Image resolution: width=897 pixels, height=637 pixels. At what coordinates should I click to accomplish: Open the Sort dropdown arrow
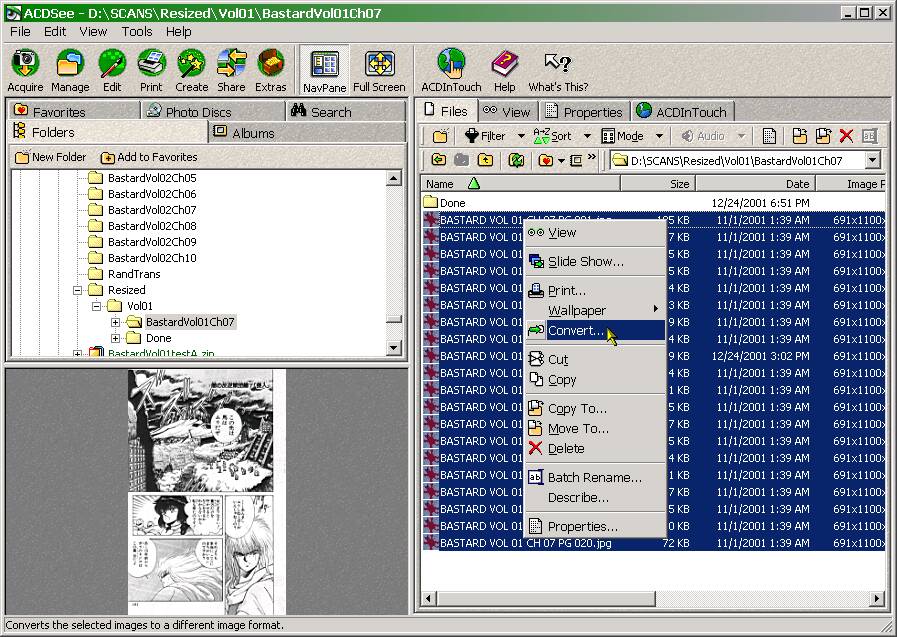(x=587, y=136)
